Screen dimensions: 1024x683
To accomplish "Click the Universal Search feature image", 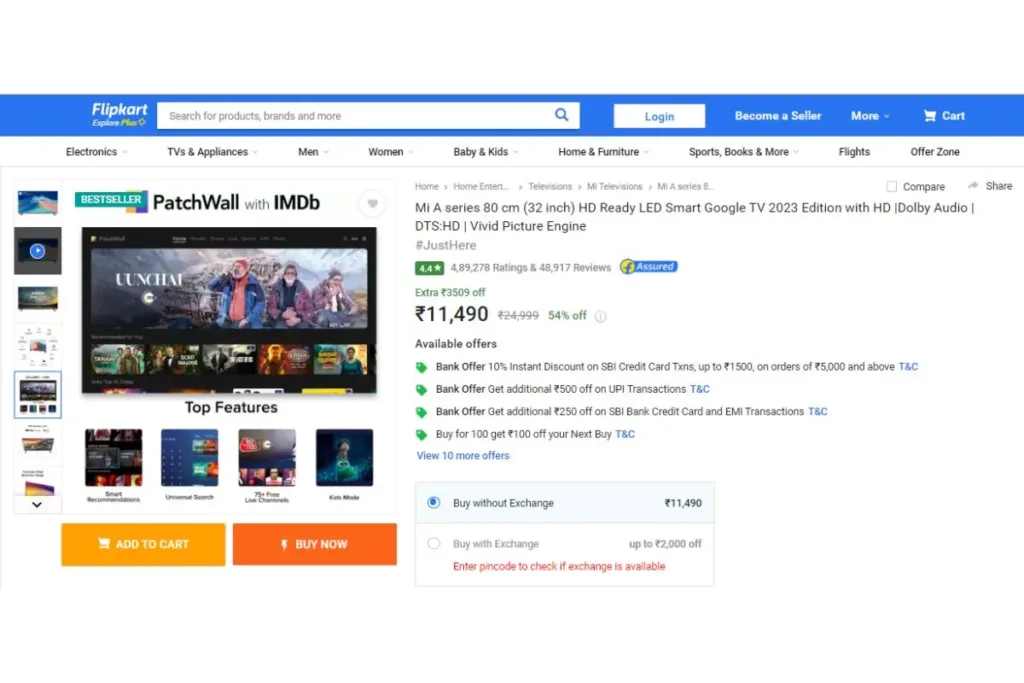I will click(189, 458).
